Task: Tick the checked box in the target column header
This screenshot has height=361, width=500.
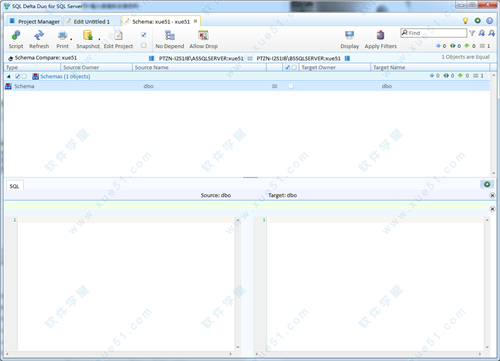Action: 288,67
